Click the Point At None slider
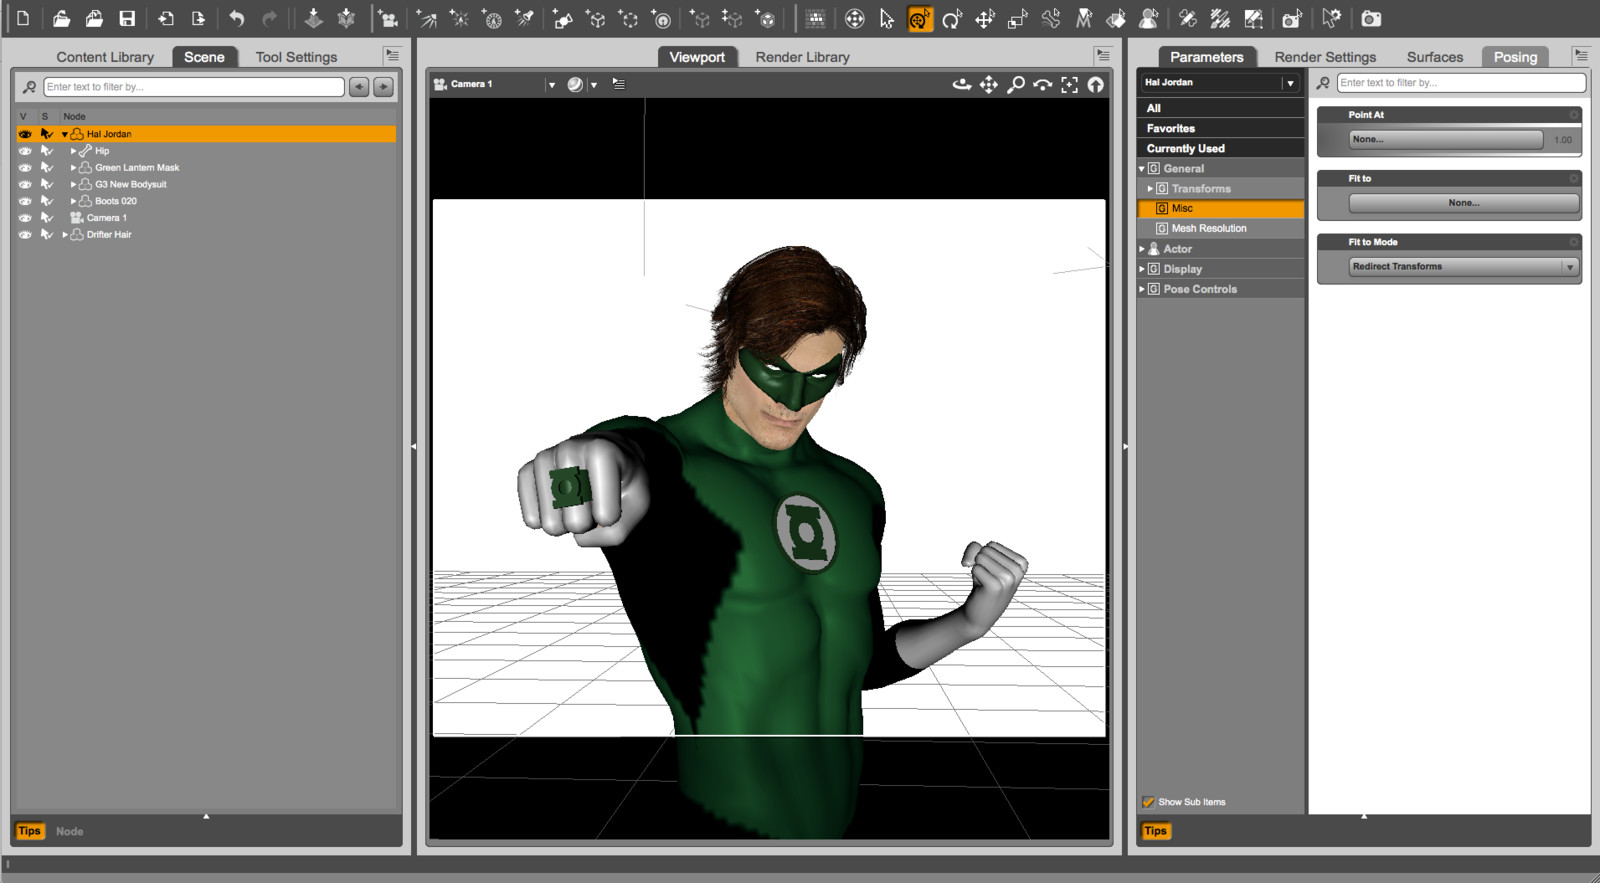The image size is (1600, 883). [1446, 140]
